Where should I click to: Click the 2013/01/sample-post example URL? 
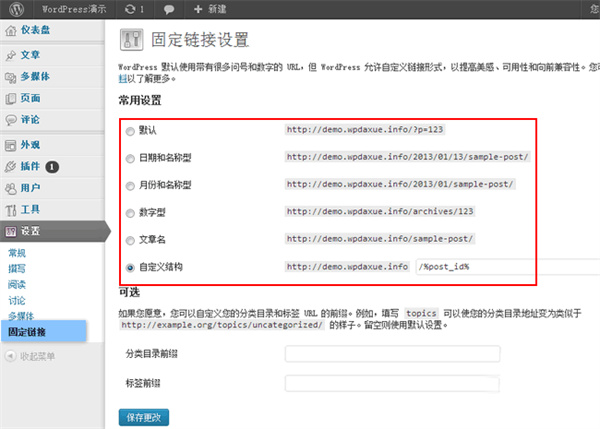[400, 184]
